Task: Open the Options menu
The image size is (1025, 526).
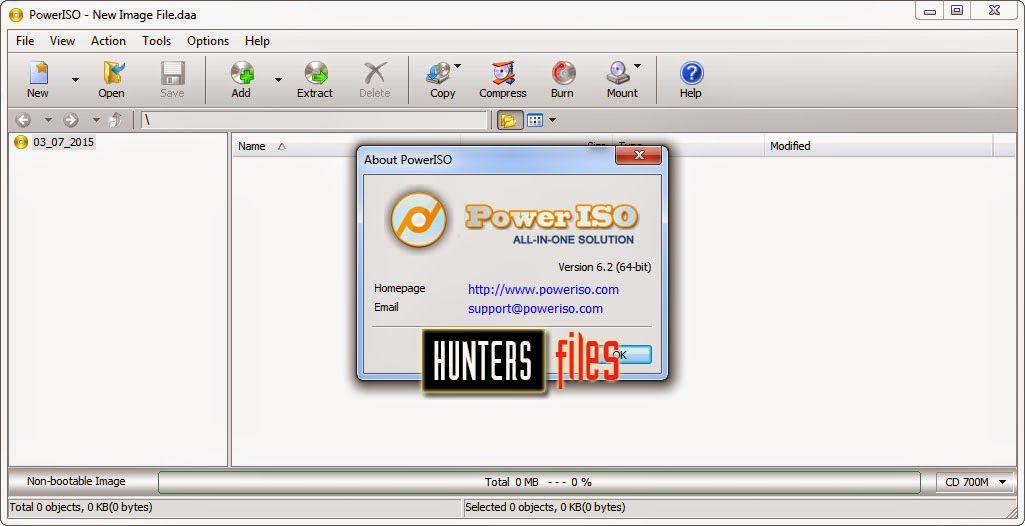Action: tap(208, 41)
